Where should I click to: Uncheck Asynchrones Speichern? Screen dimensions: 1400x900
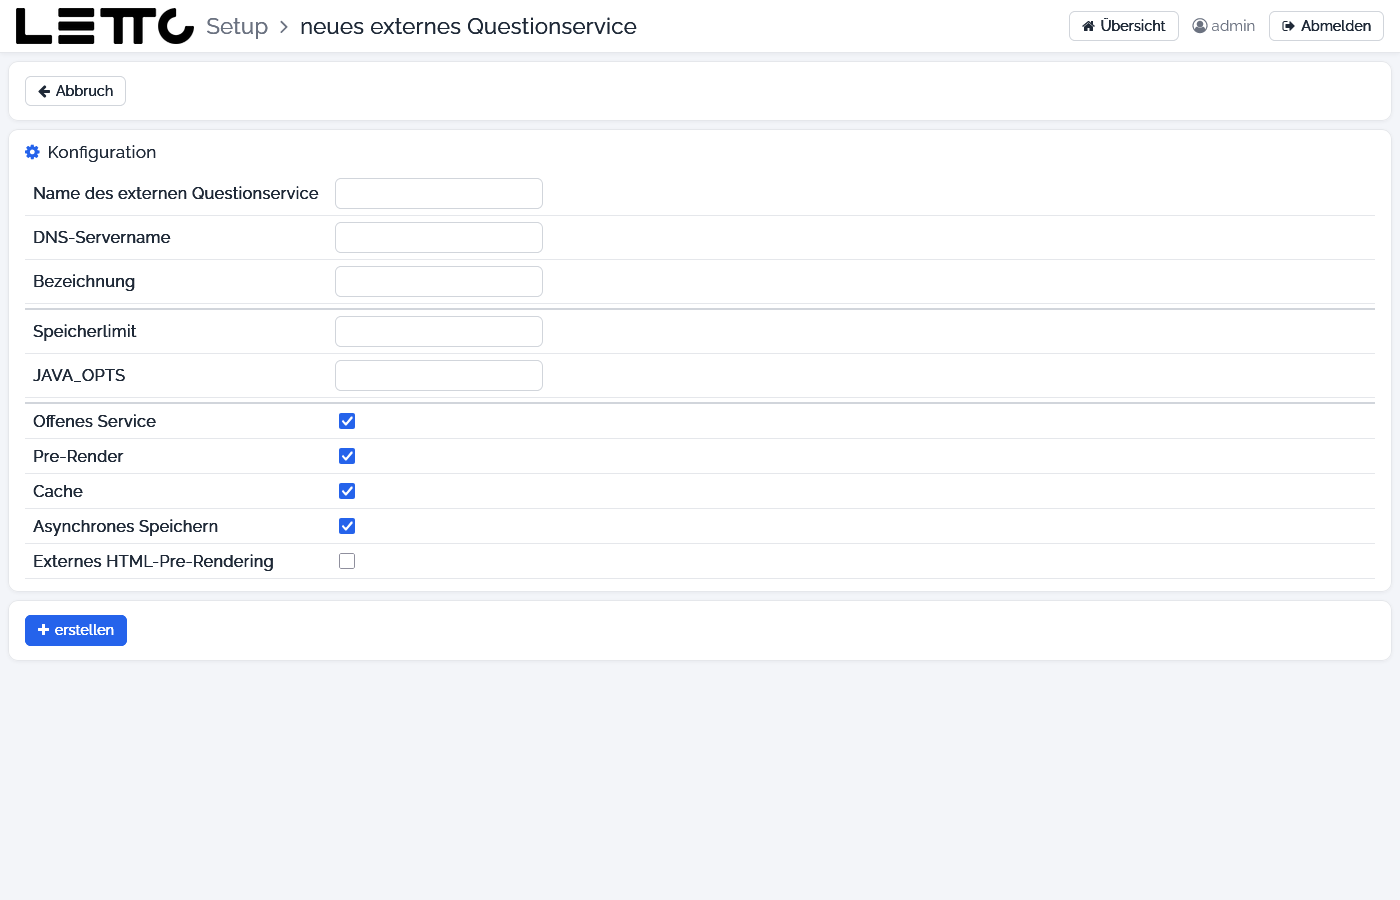(x=347, y=526)
